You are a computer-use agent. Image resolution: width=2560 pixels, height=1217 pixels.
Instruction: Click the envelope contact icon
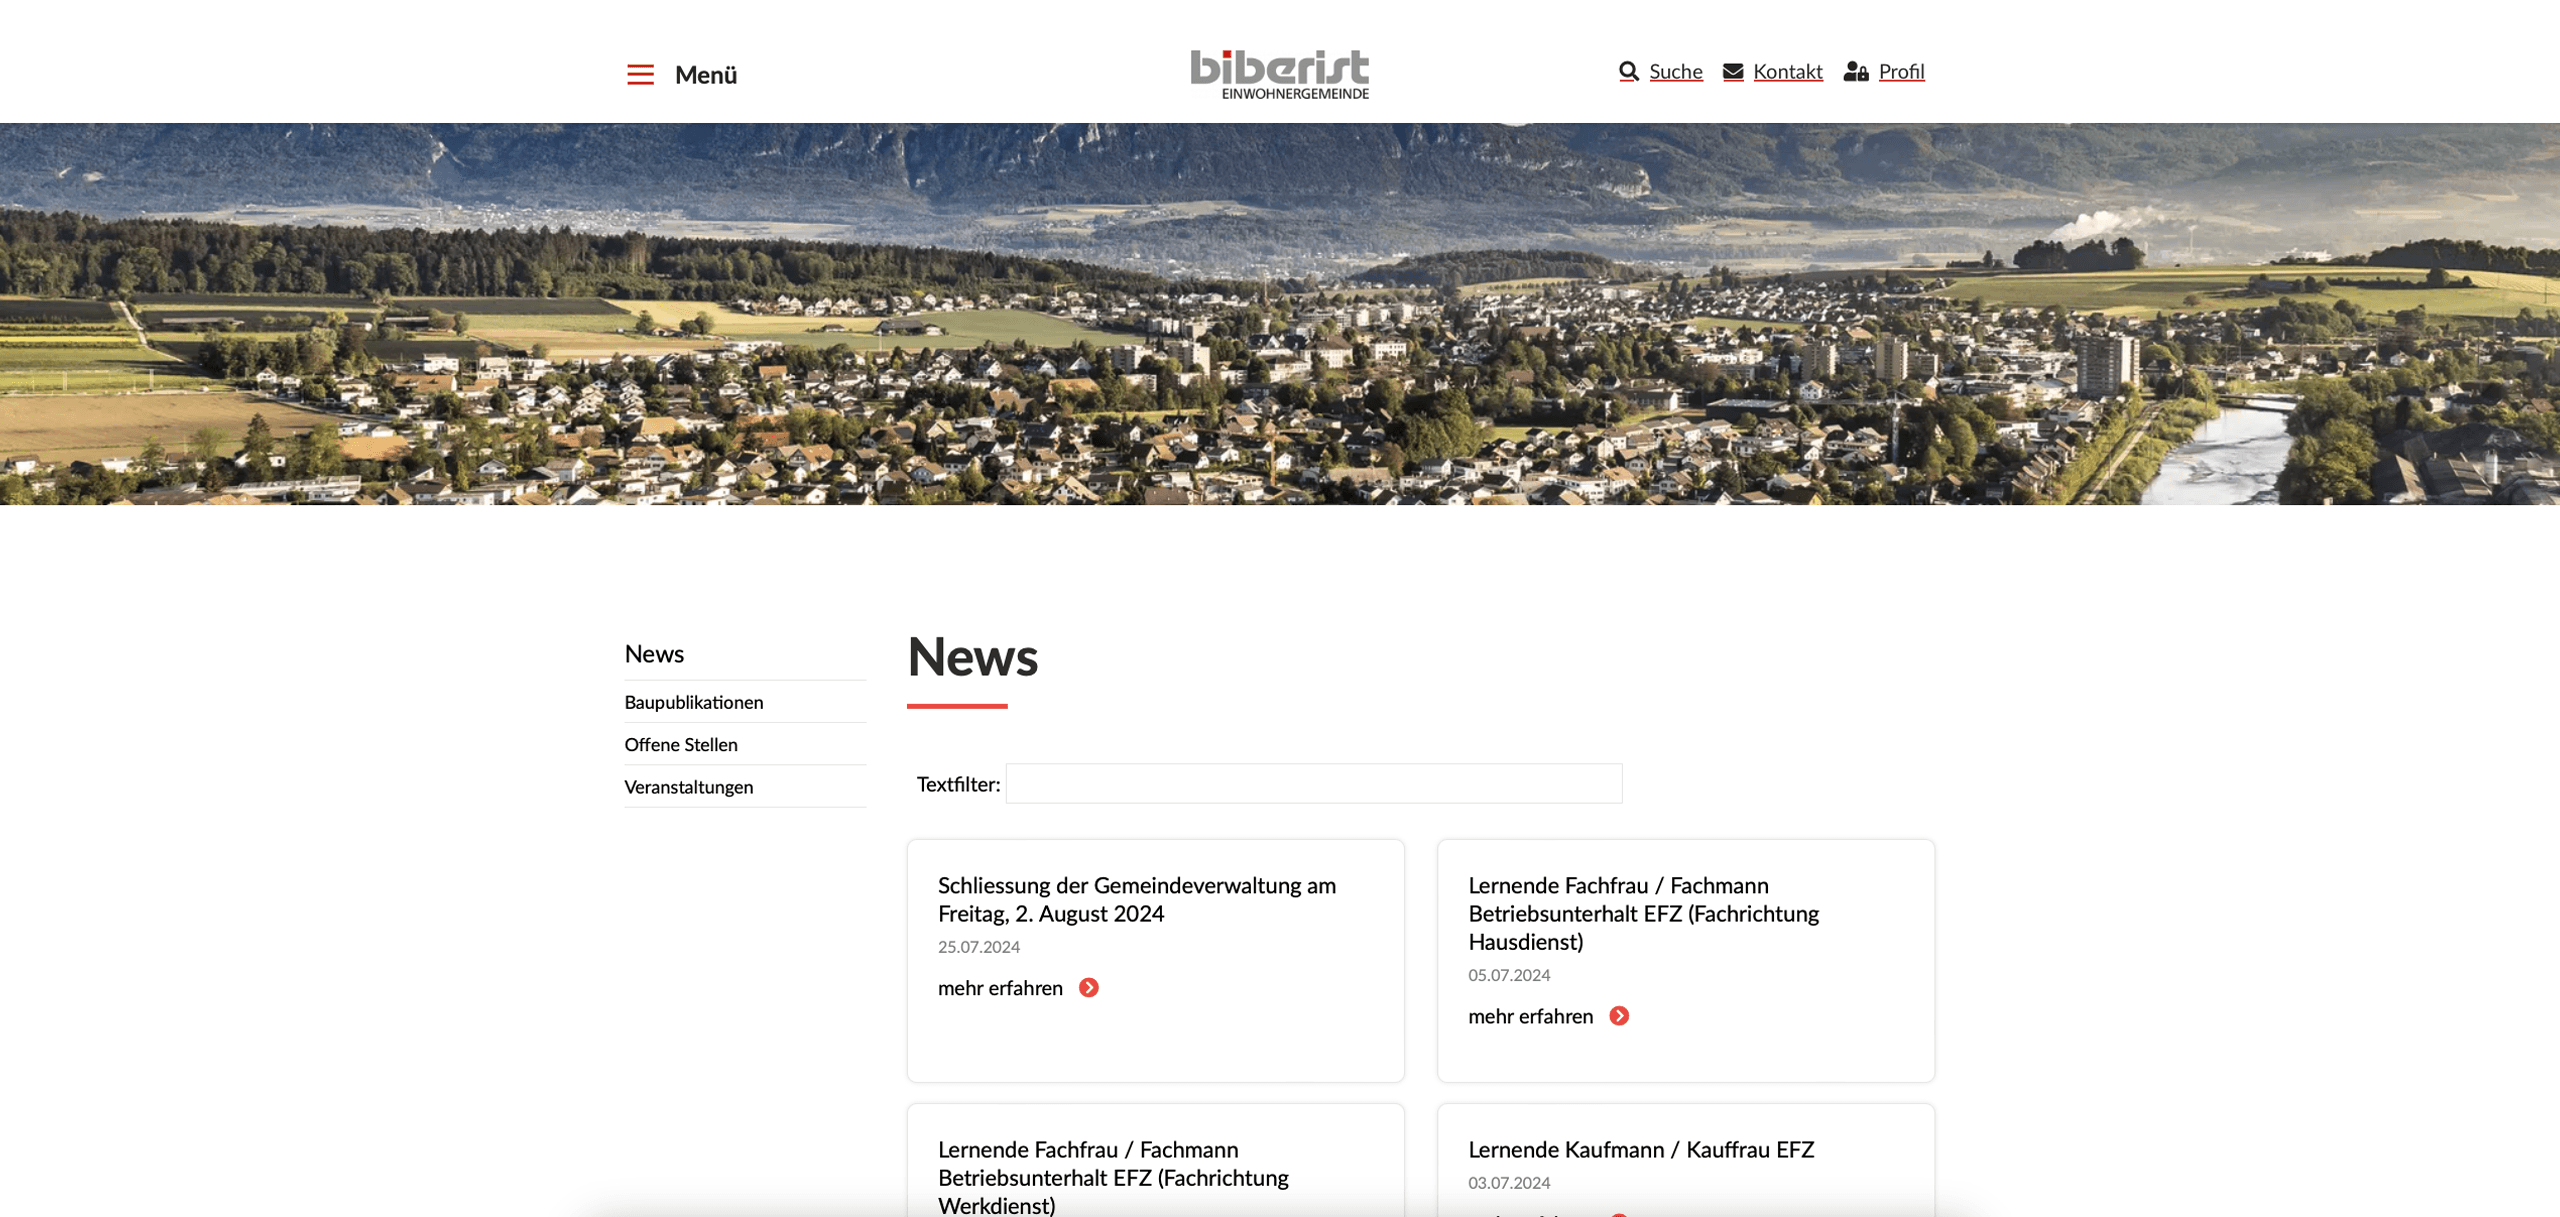coord(1732,71)
